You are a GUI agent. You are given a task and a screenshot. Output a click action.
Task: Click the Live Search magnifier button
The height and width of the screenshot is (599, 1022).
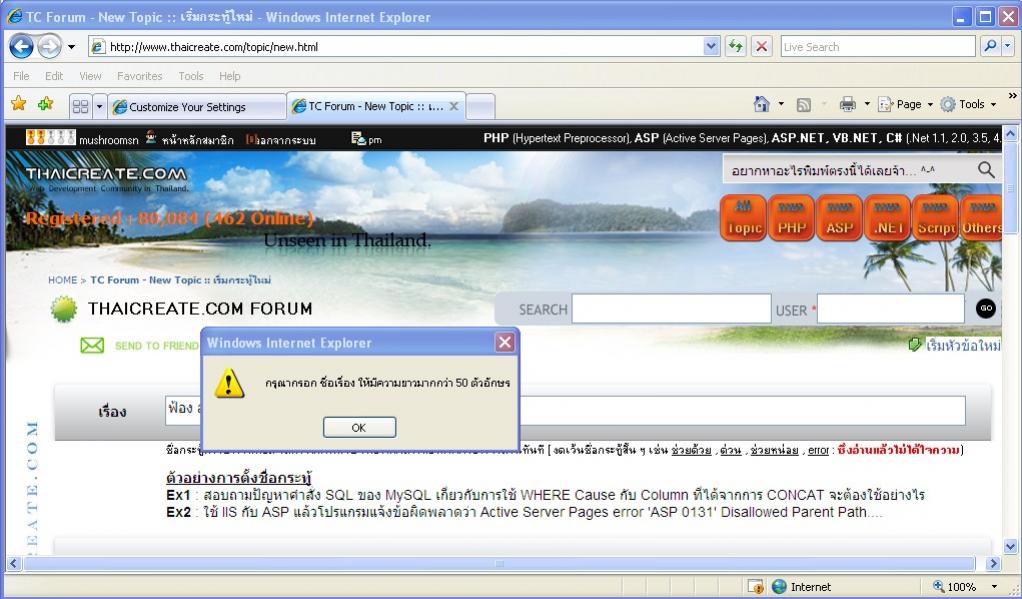989,46
